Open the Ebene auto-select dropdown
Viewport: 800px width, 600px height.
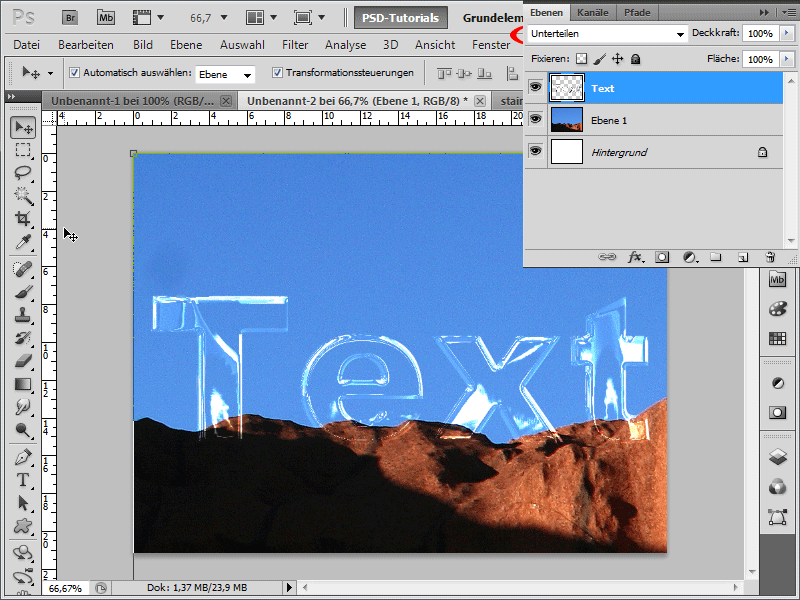[225, 74]
